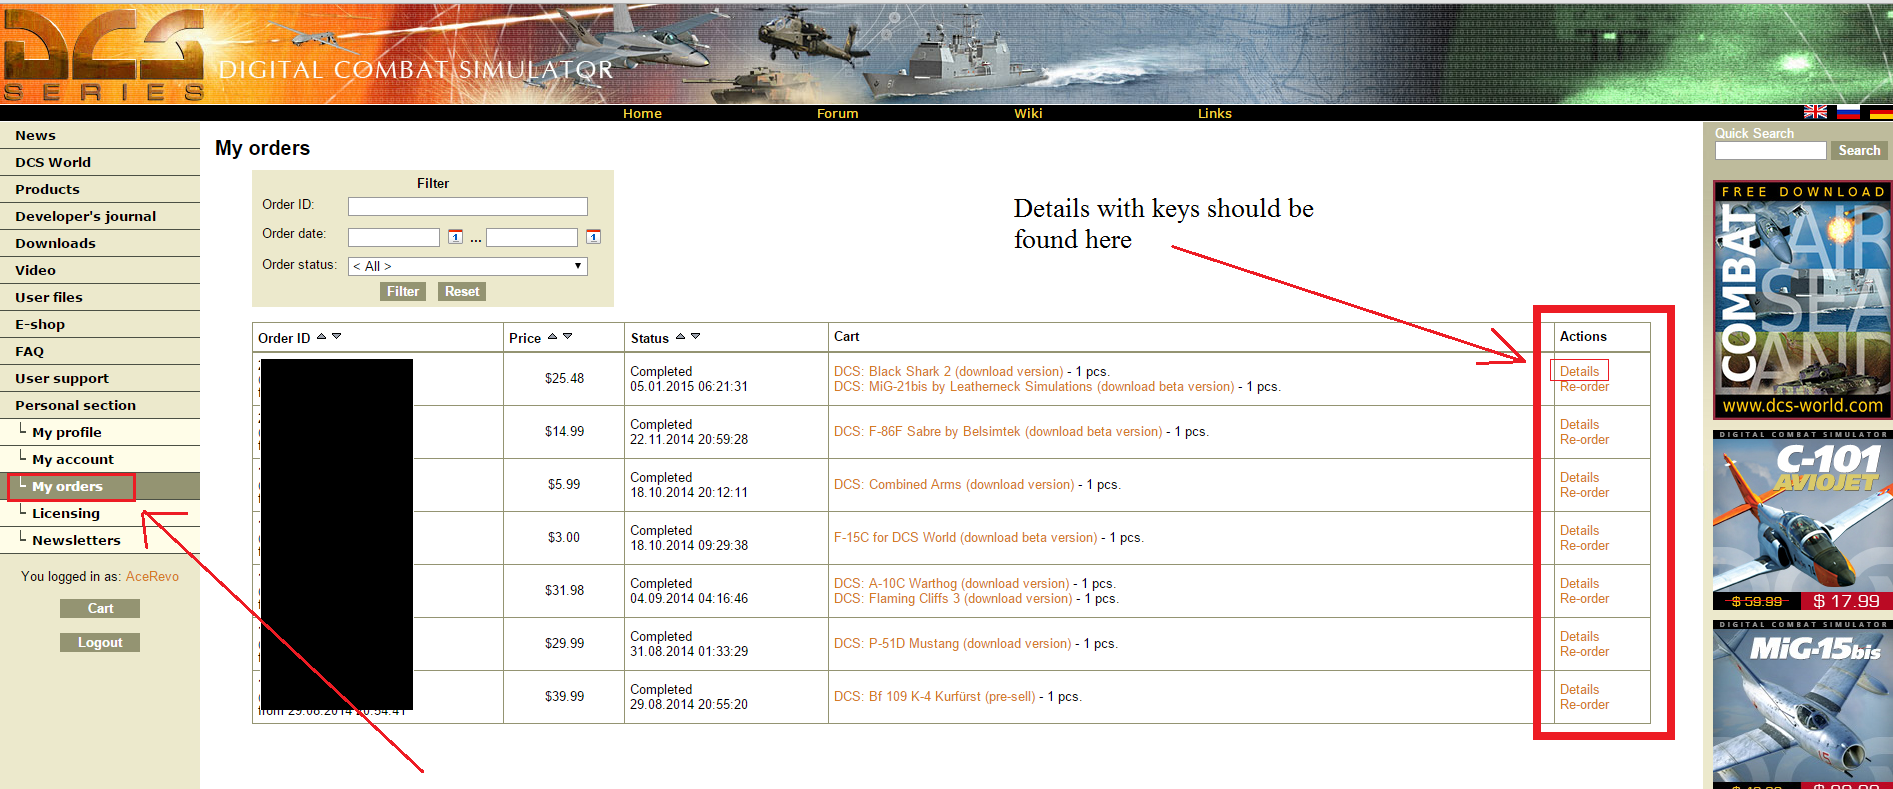Sort Price ascending arrow
The image size is (1893, 789).
pos(552,336)
